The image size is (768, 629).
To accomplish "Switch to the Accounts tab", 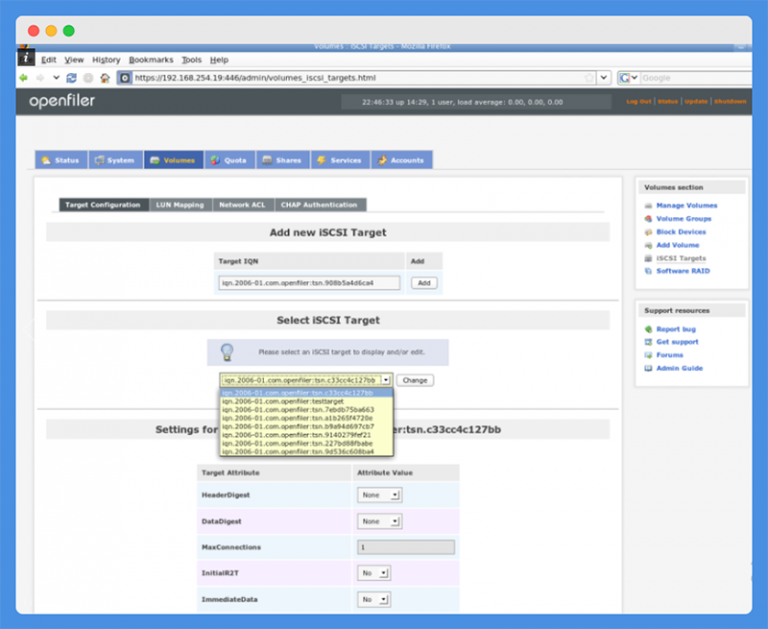I will (402, 160).
